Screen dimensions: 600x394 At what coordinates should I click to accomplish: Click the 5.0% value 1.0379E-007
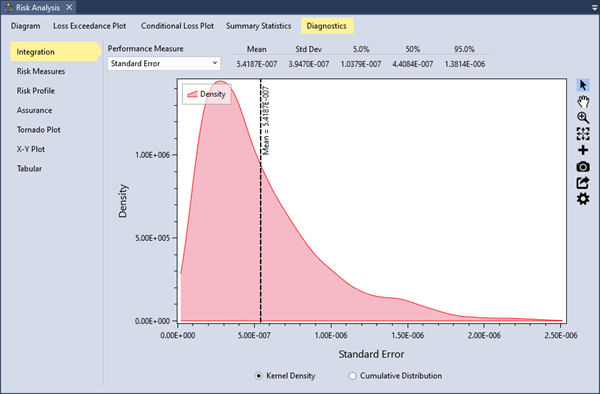(x=361, y=64)
